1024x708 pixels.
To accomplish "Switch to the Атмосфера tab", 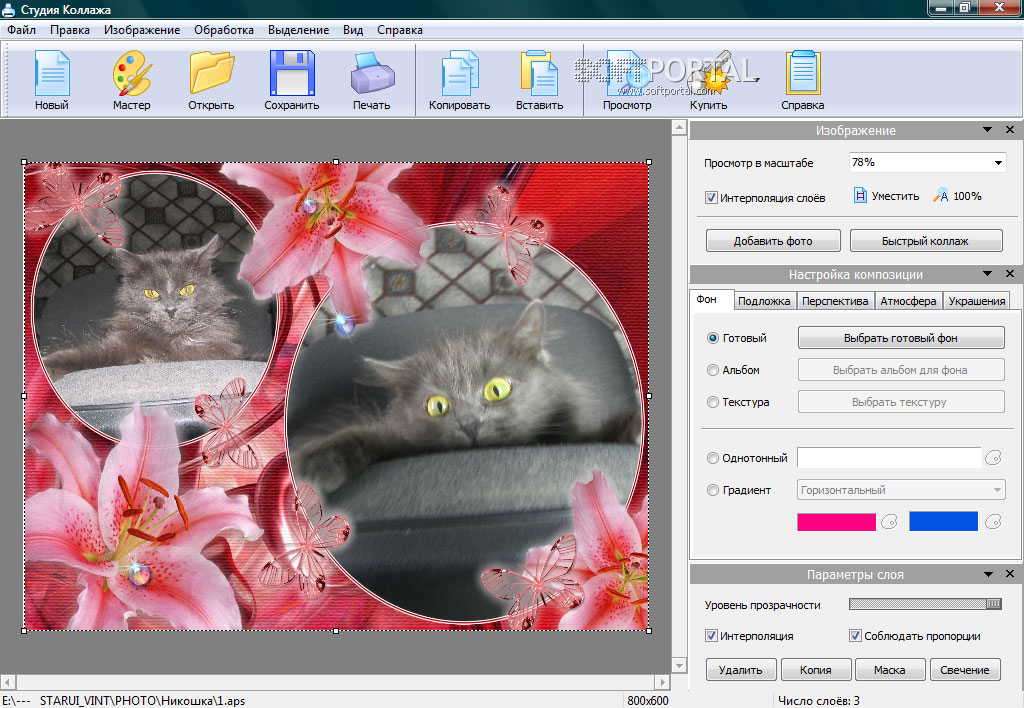I will point(908,301).
